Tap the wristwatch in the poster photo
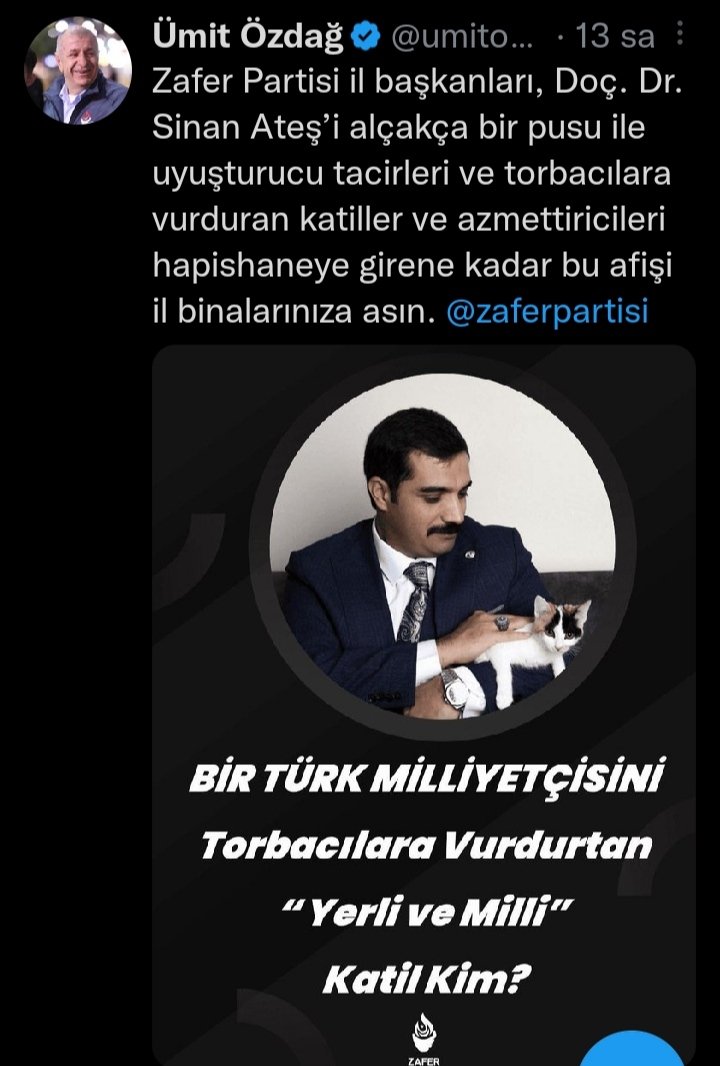Image resolution: width=720 pixels, height=1066 pixels. pos(455,689)
